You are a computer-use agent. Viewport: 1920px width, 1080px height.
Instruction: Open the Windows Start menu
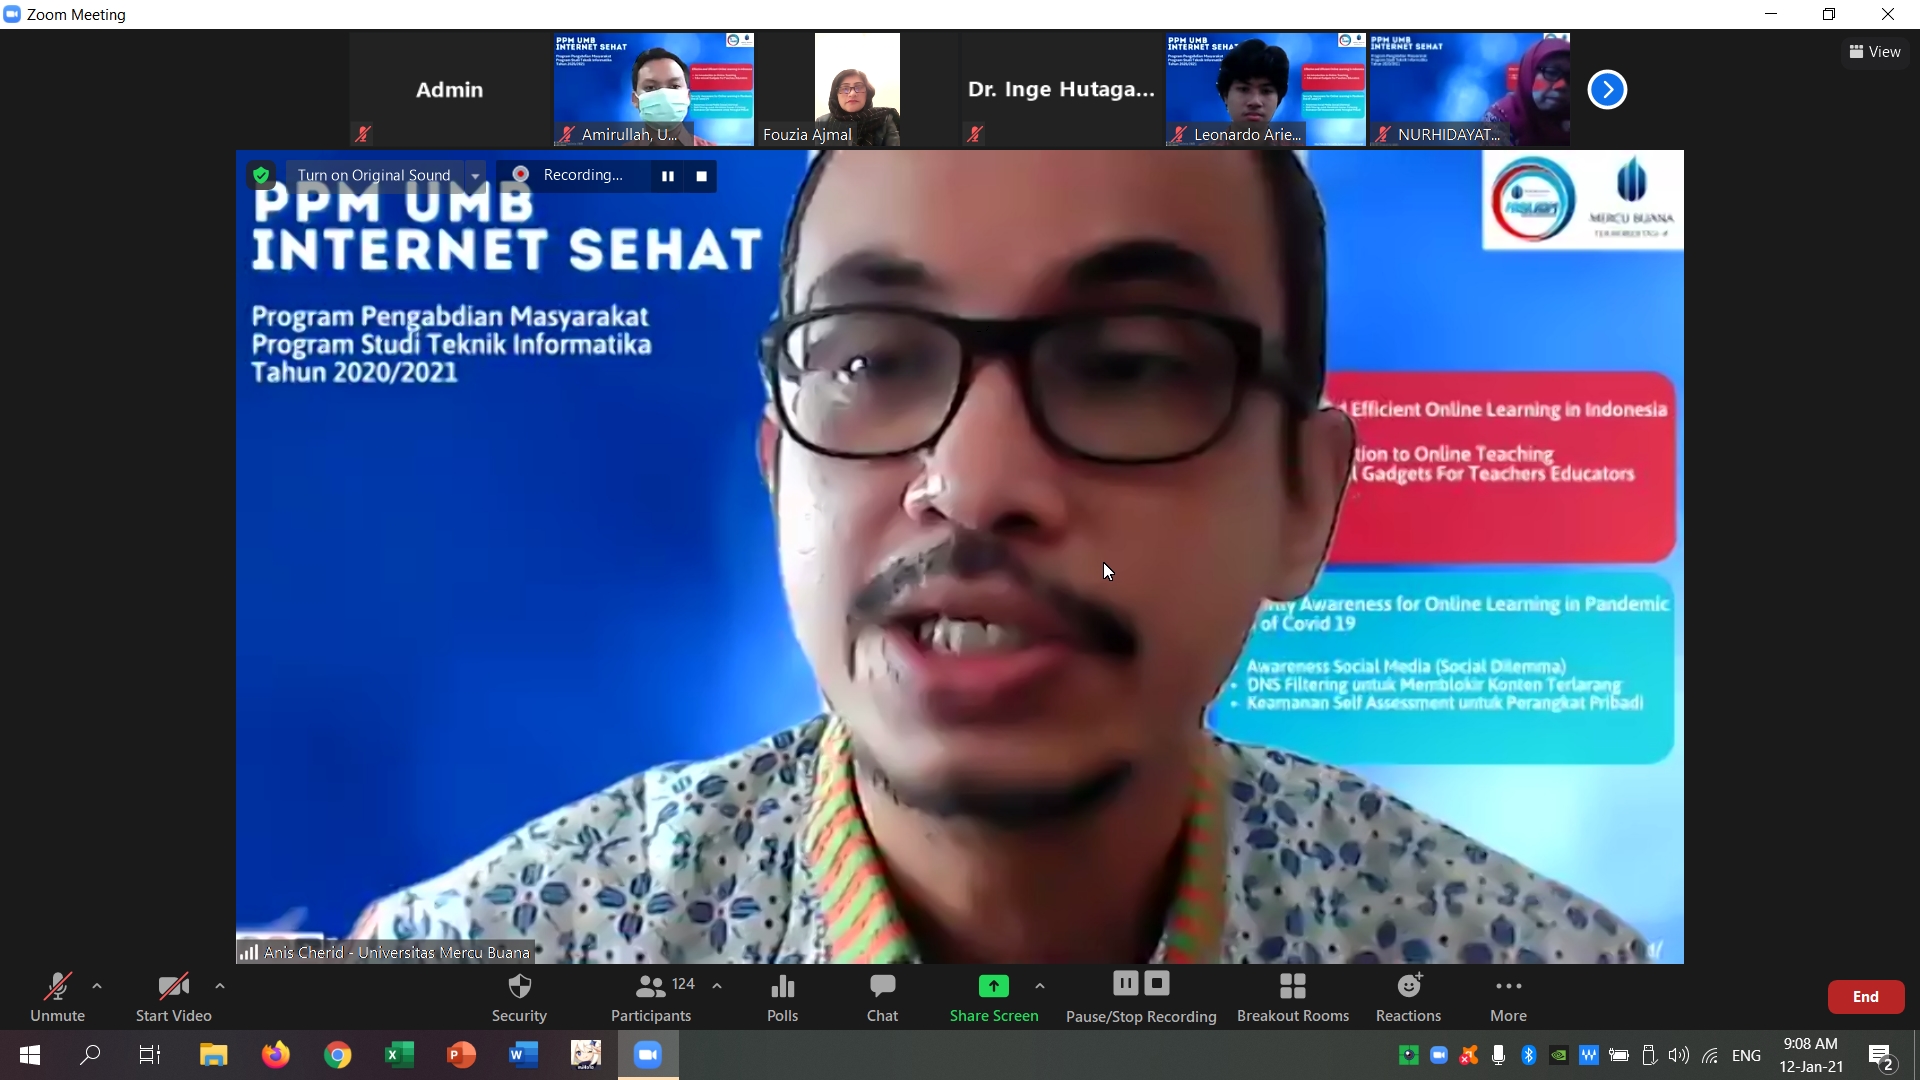pos(30,1055)
